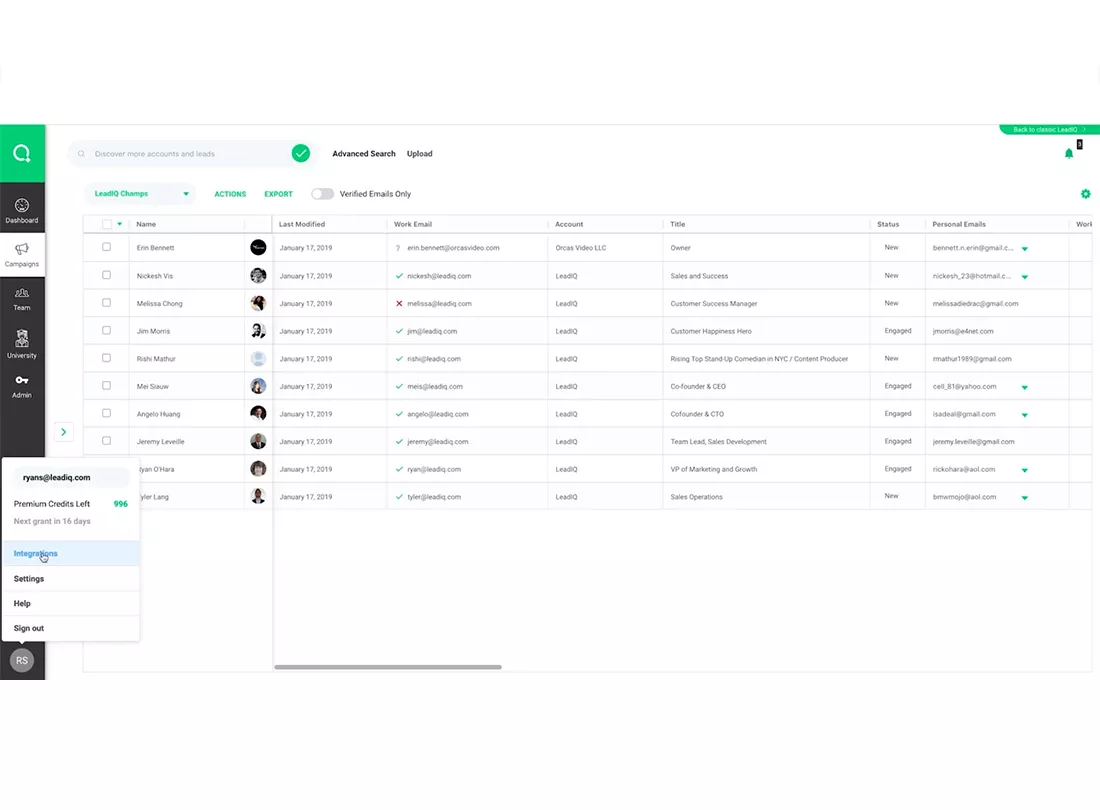The width and height of the screenshot is (1100, 810).
Task: Click the verified check beside tyler@leadiq.com
Action: pos(399,497)
